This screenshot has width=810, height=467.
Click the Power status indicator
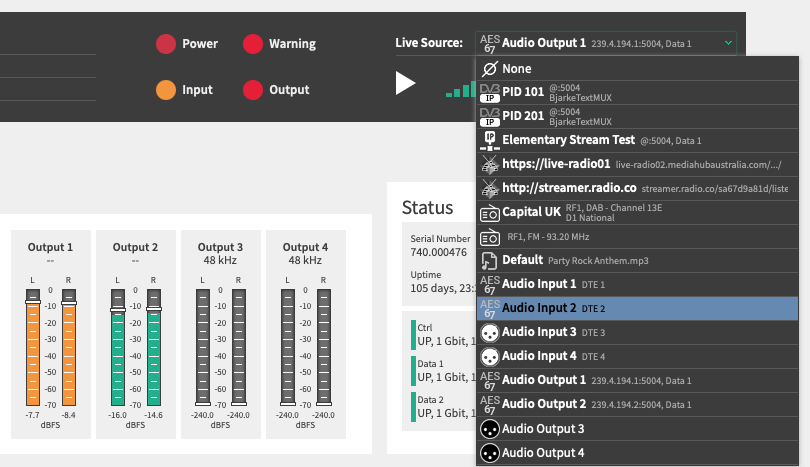pyautogui.click(x=165, y=44)
